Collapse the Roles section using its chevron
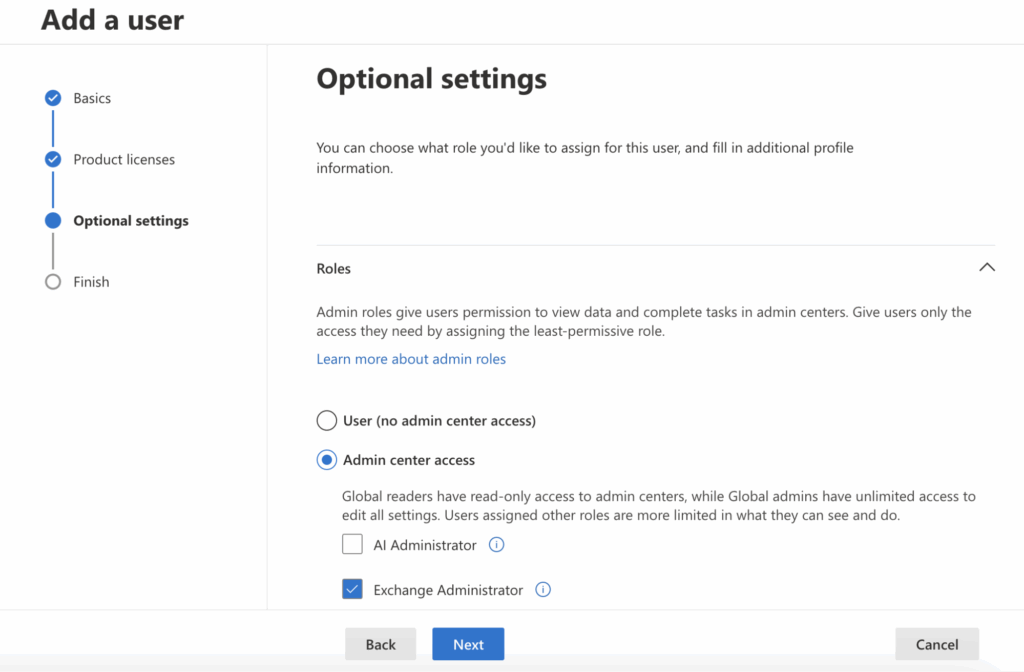Image resolution: width=1024 pixels, height=672 pixels. [x=987, y=267]
